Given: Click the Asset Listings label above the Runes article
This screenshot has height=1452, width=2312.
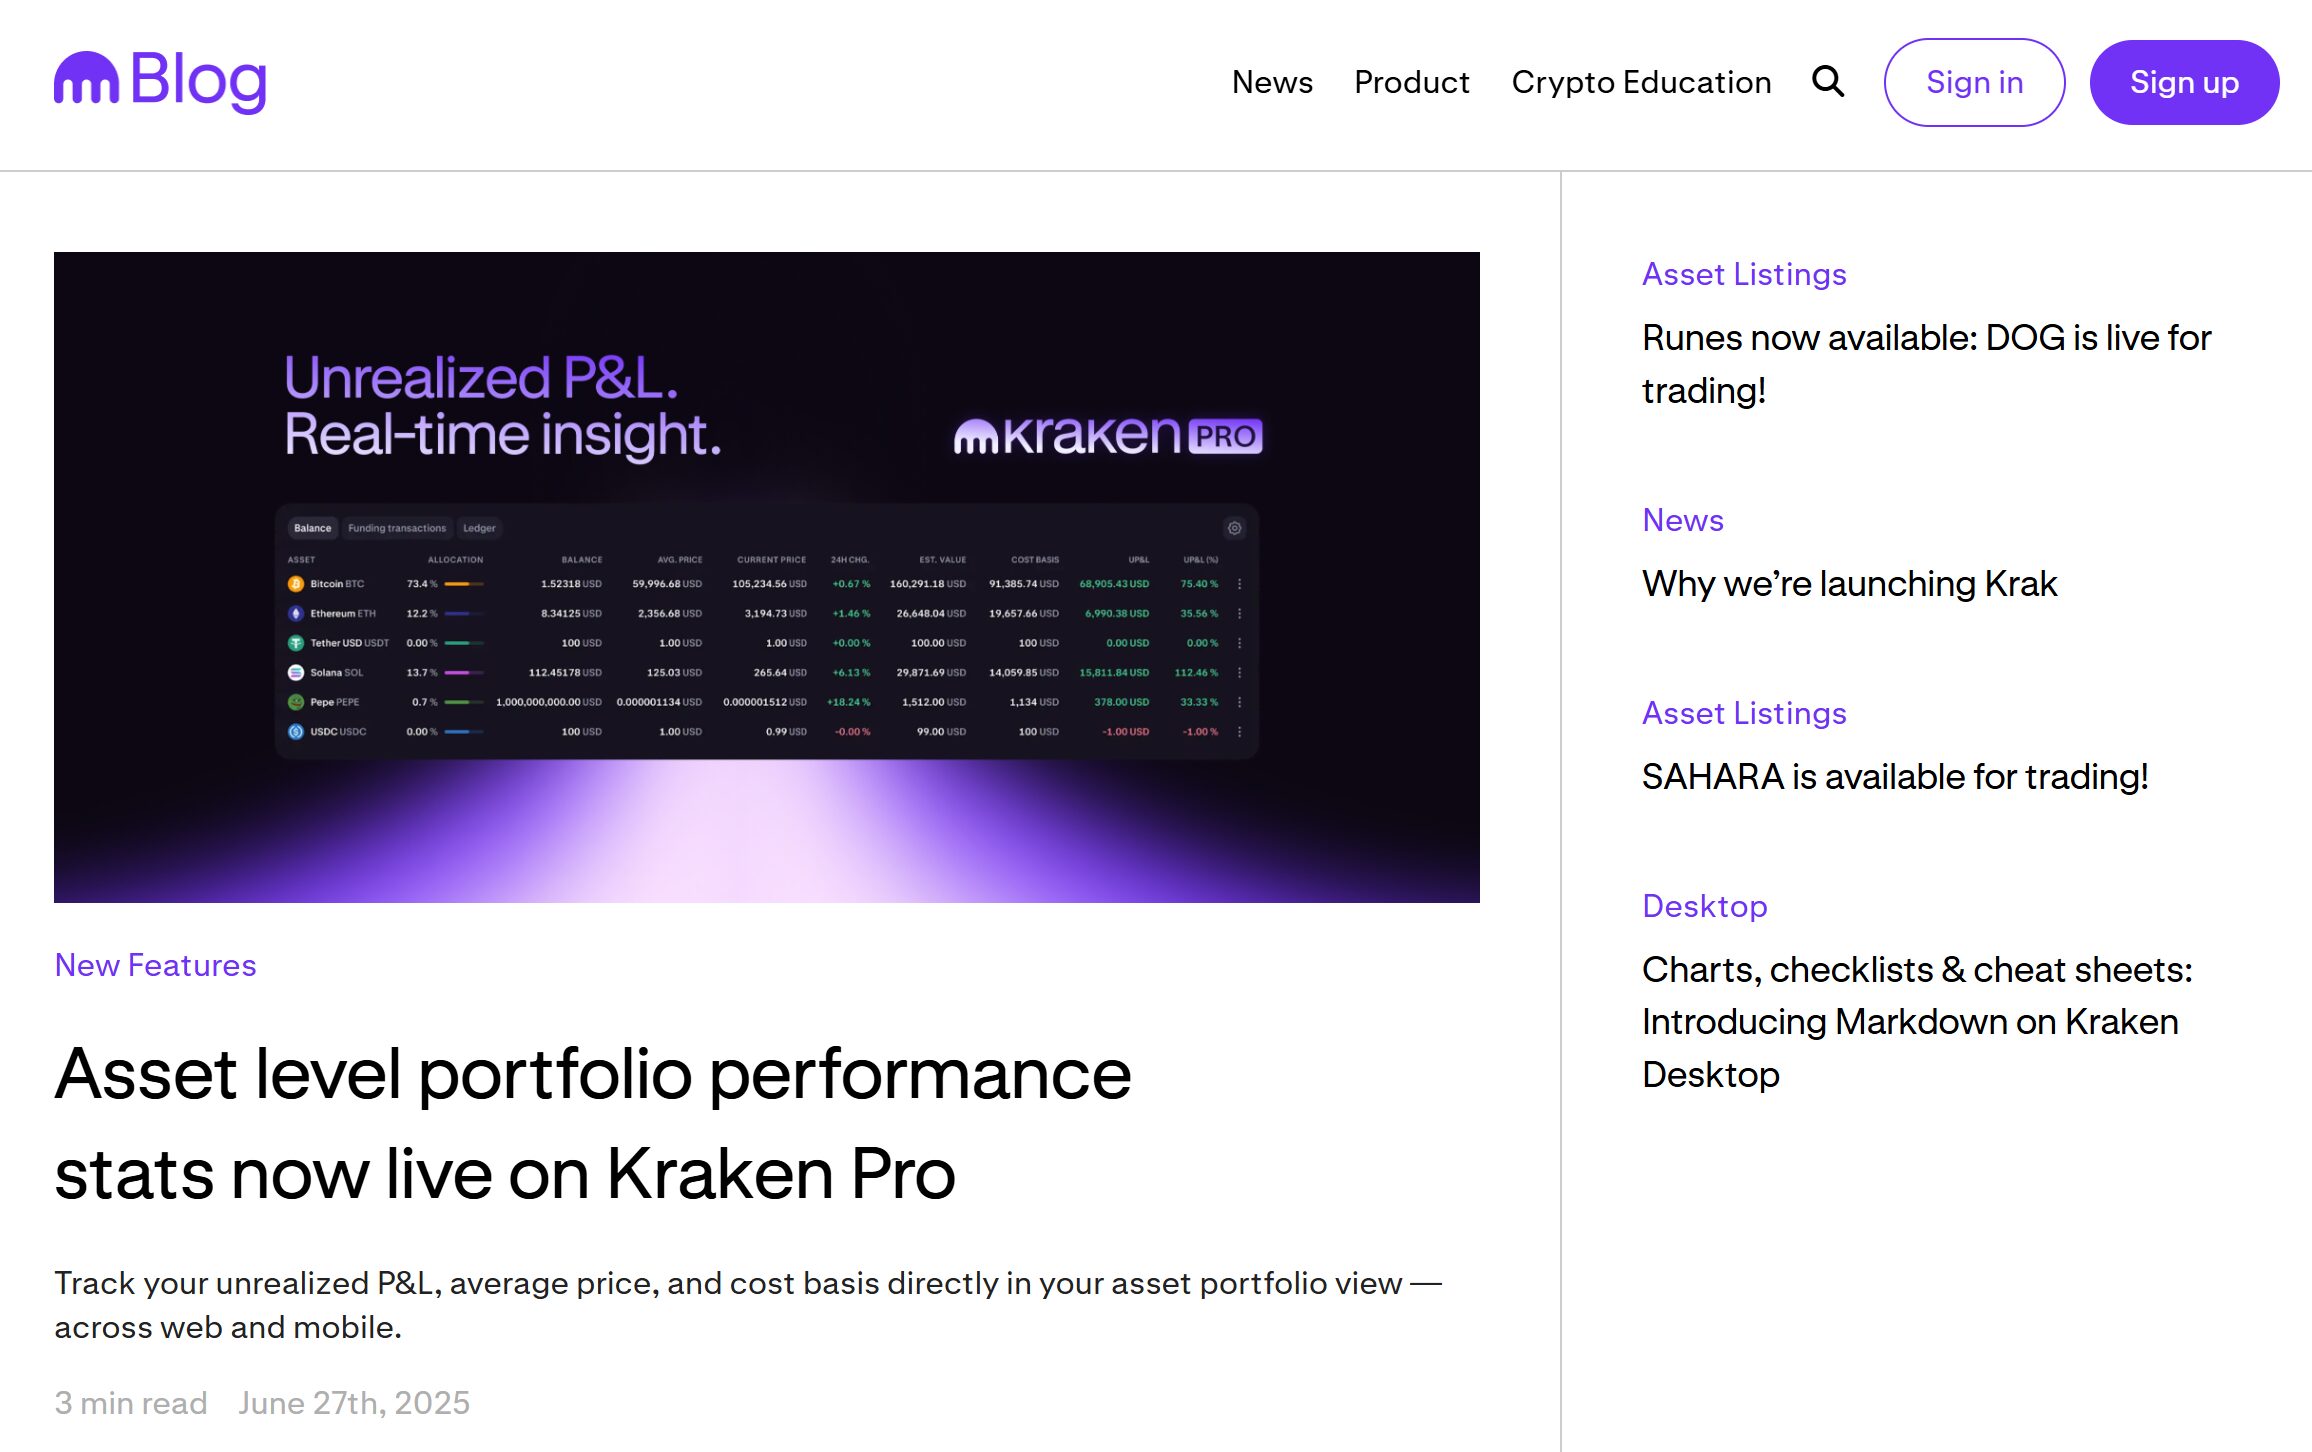Looking at the screenshot, I should pos(1743,274).
